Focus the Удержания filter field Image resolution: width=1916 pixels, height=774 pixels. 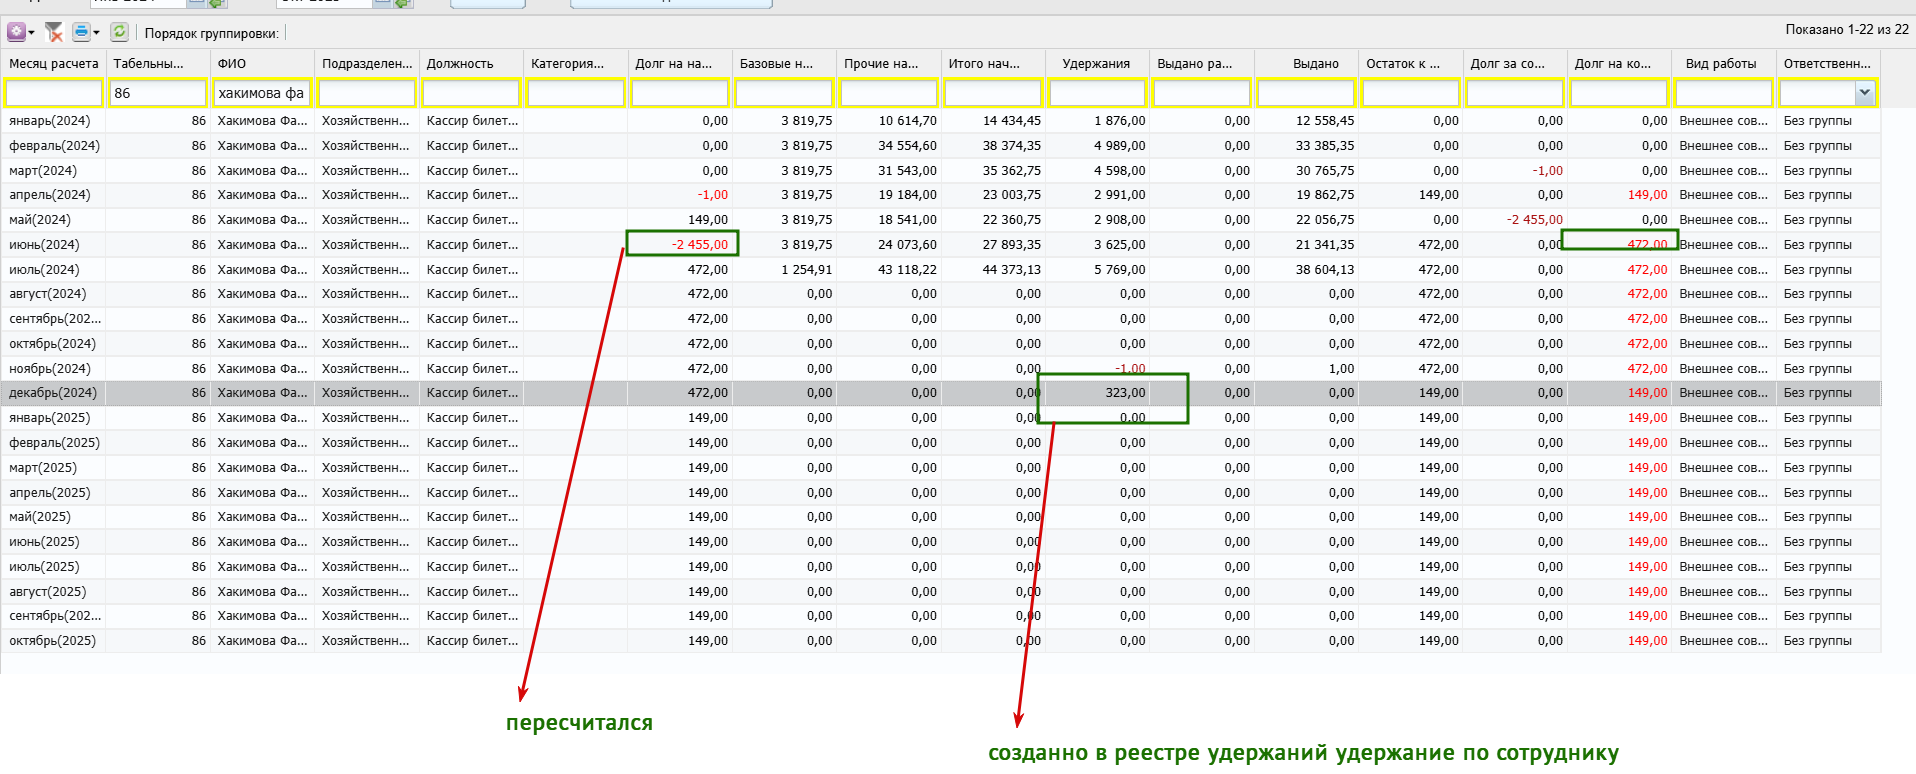[1098, 93]
